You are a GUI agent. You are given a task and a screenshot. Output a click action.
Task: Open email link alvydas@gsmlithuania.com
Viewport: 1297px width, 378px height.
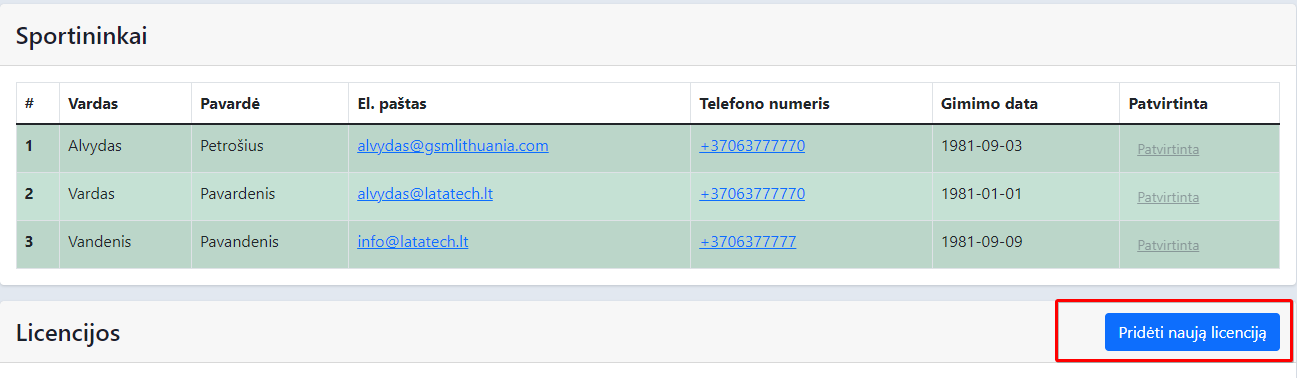tap(453, 145)
